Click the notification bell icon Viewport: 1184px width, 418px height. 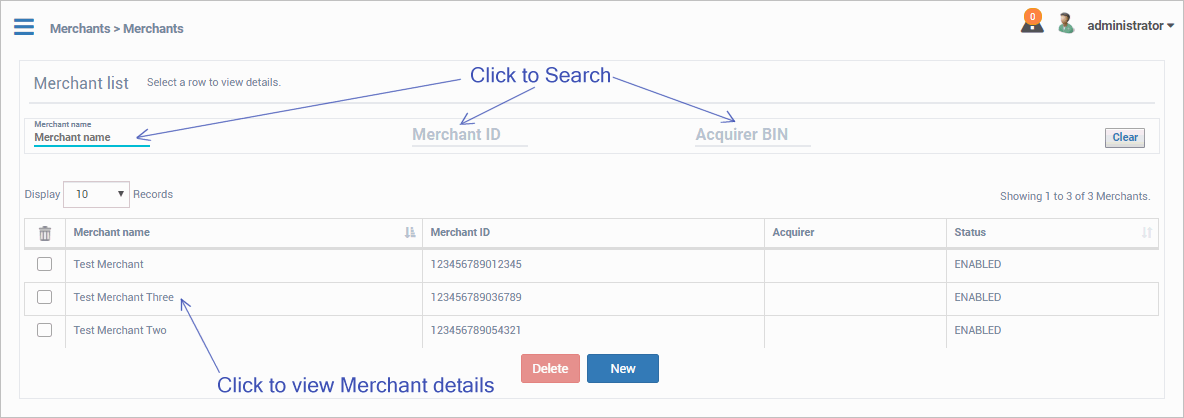click(1032, 22)
